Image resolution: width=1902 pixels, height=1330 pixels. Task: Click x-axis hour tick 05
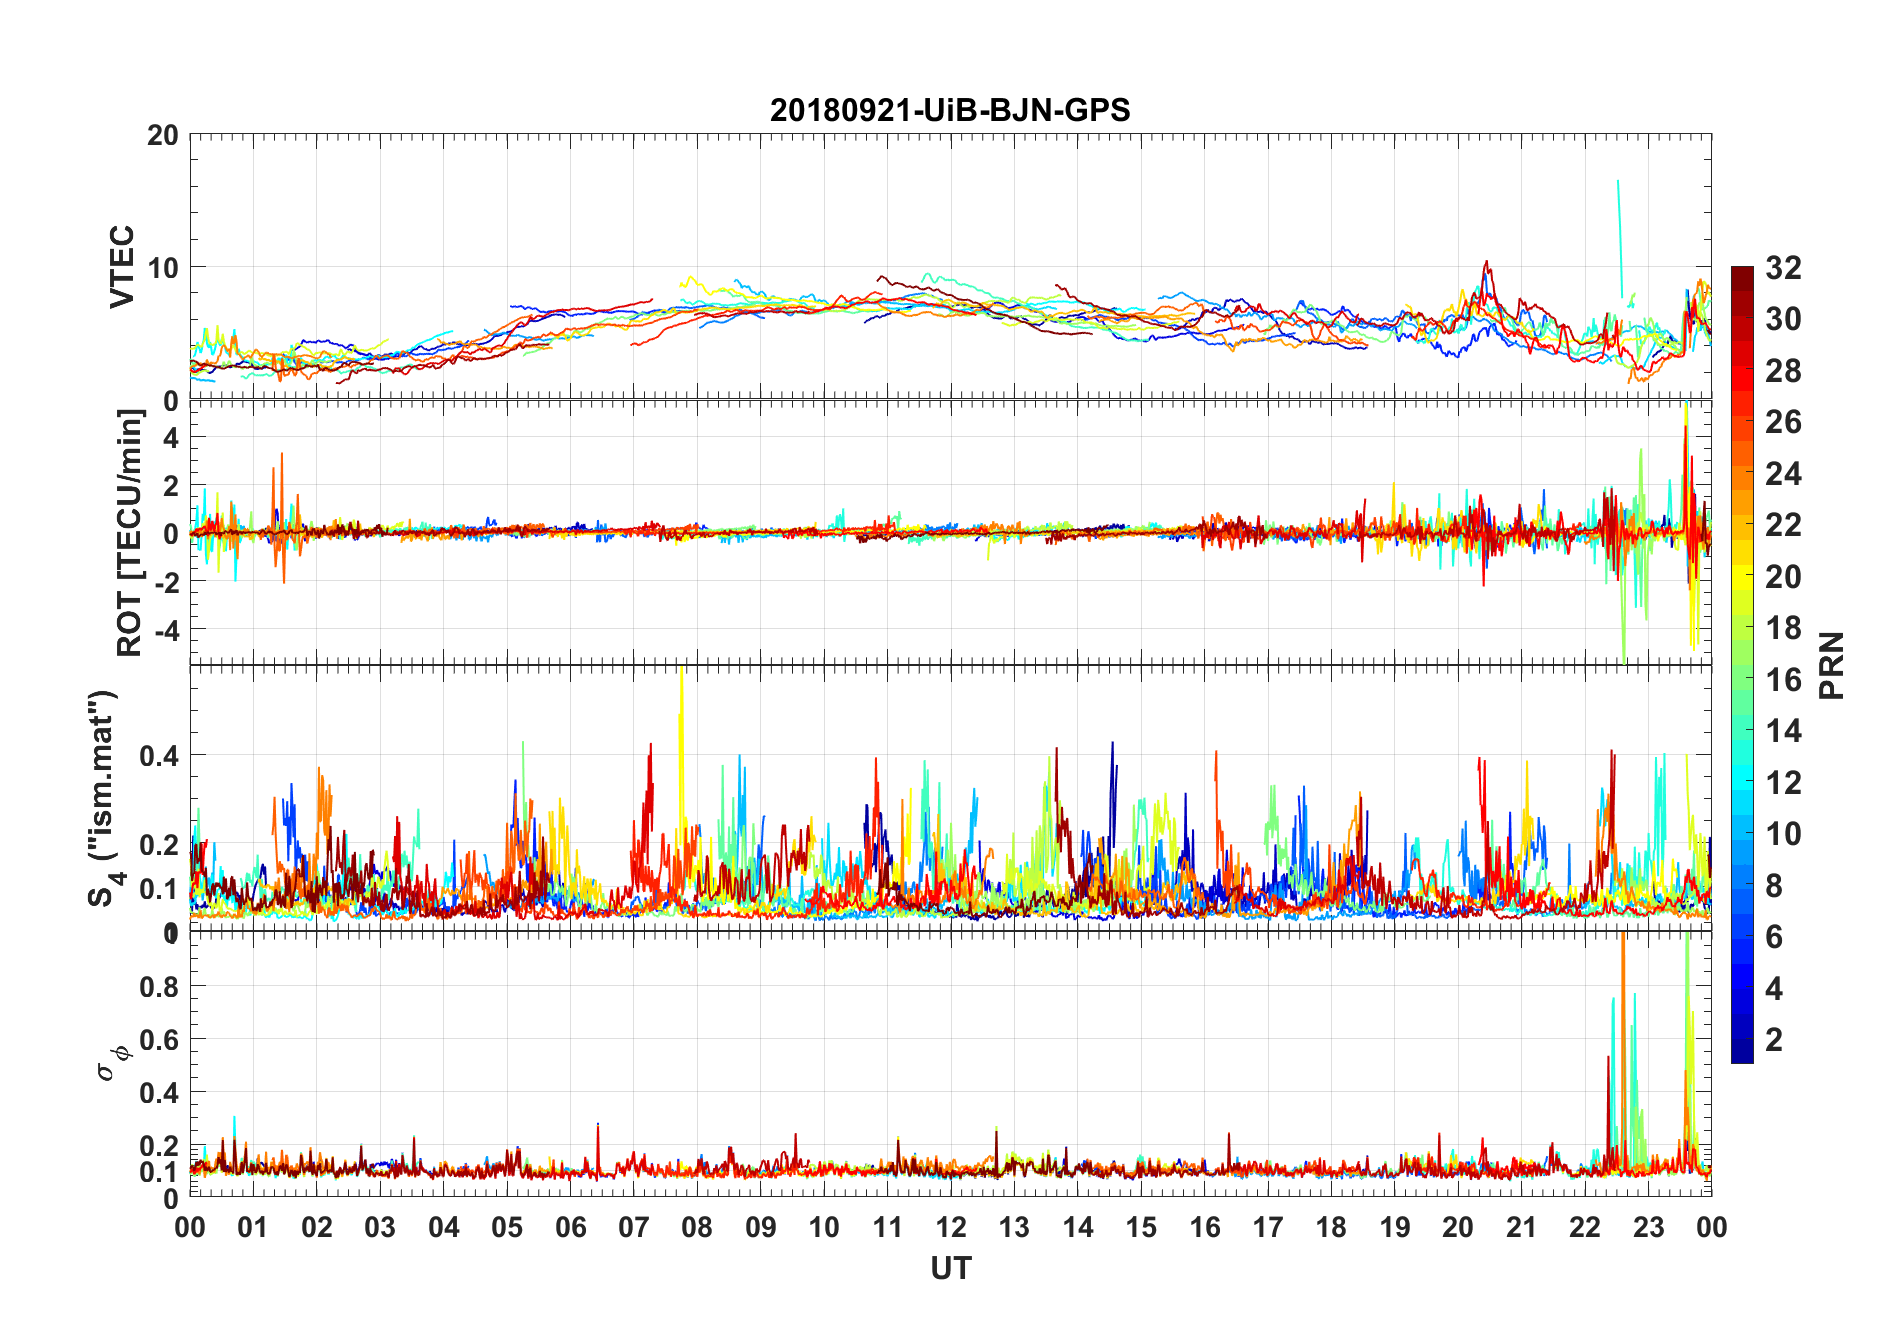pyautogui.click(x=507, y=1227)
